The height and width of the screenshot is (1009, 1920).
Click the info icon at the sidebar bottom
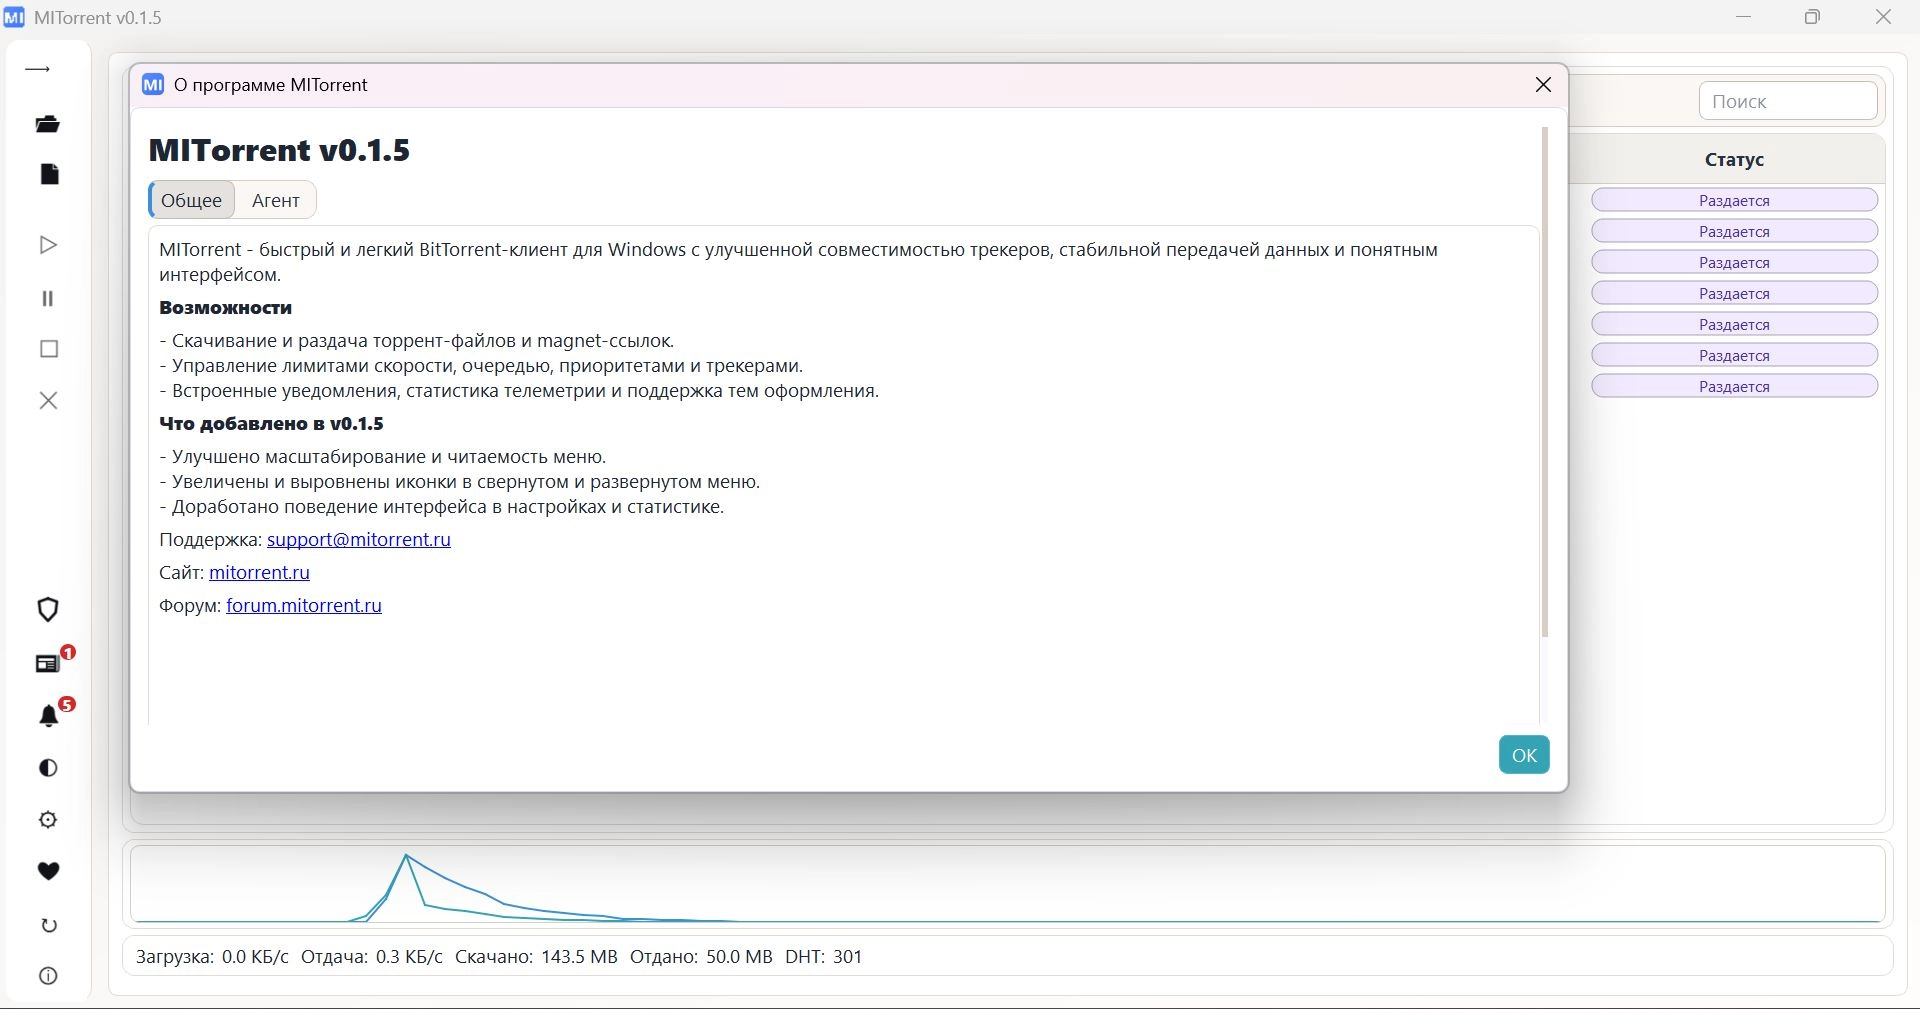[48, 976]
